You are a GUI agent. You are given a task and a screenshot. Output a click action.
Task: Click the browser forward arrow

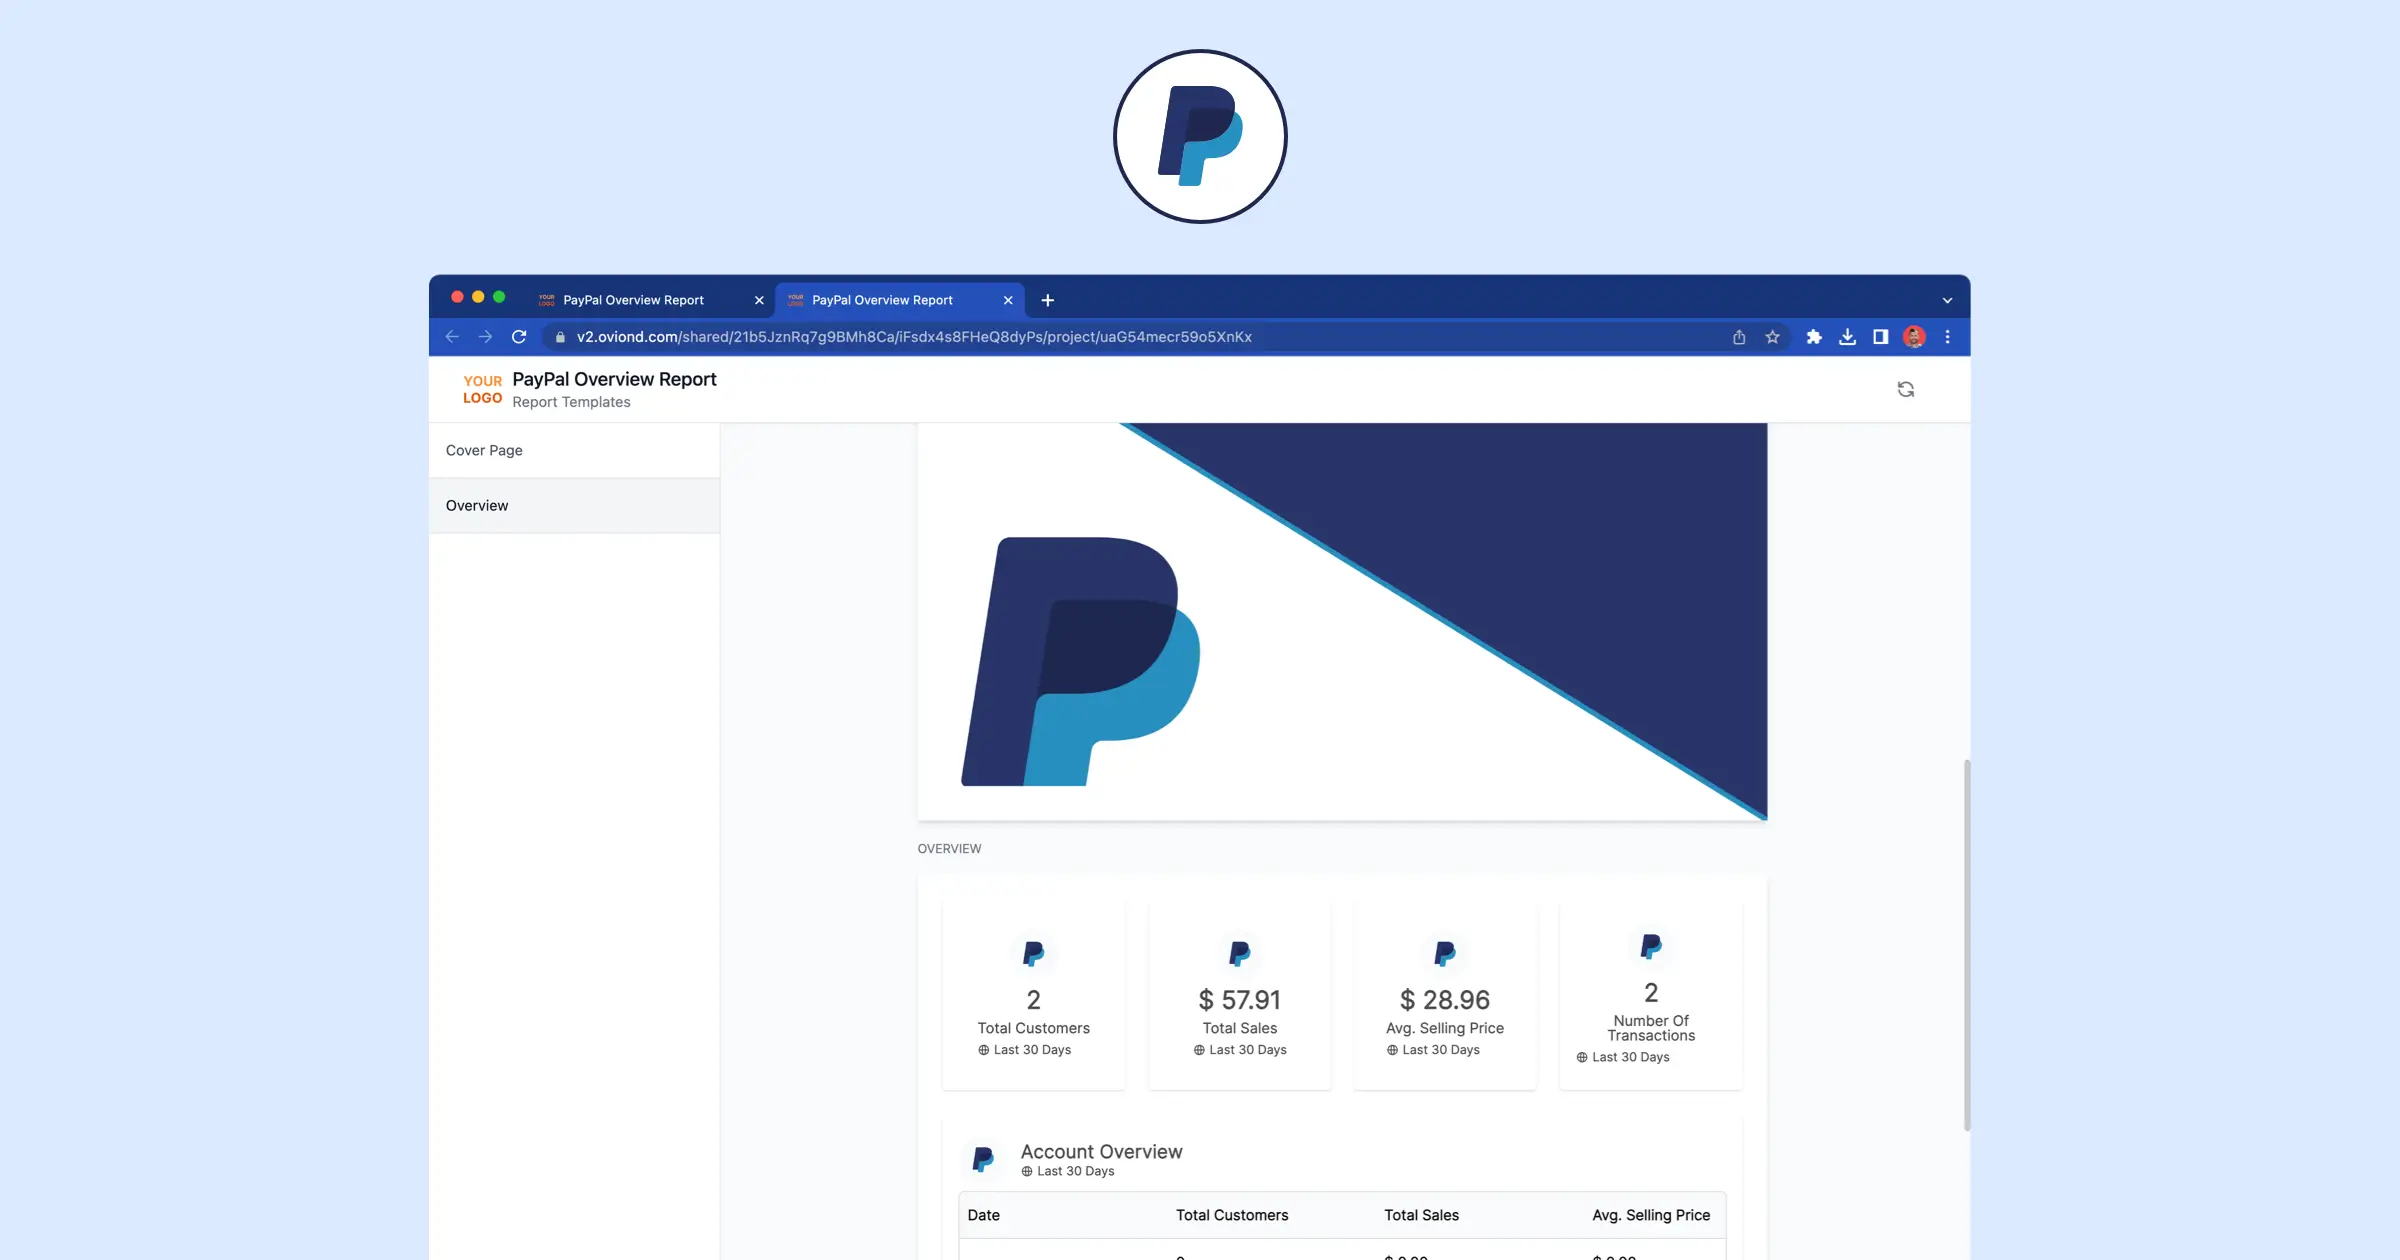(x=485, y=337)
